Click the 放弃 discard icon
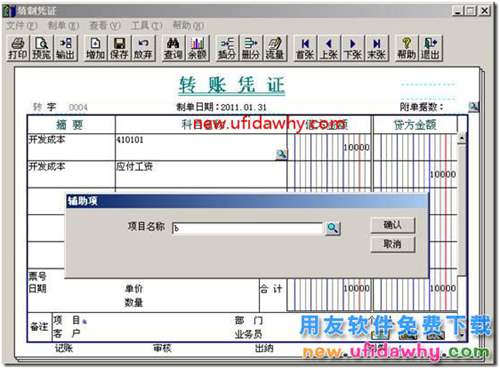This screenshot has width=500, height=369. pyautogui.click(x=143, y=49)
